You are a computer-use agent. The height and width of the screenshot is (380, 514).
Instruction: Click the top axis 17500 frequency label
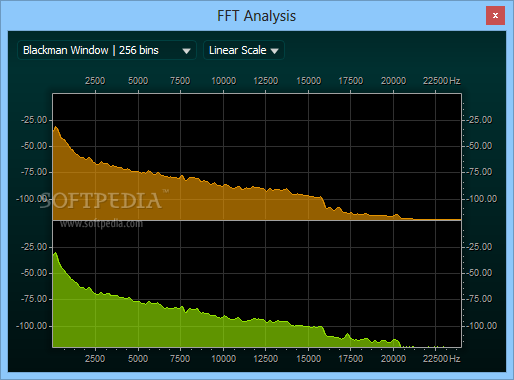[351, 81]
